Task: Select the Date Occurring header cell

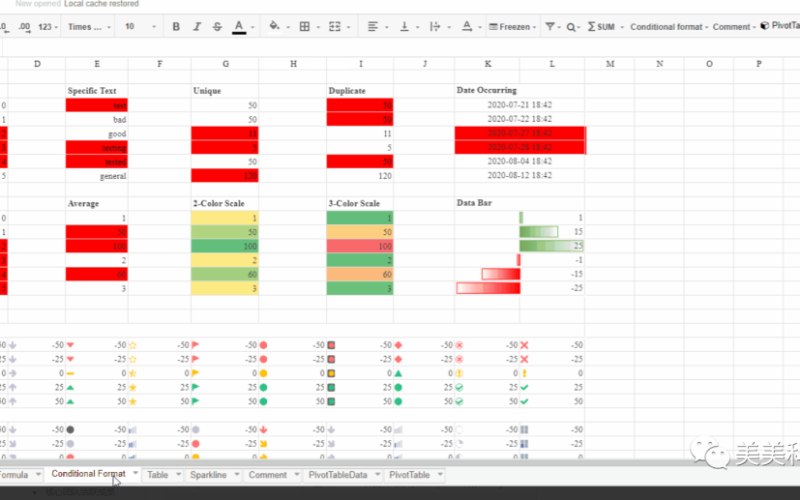Action: tap(487, 90)
